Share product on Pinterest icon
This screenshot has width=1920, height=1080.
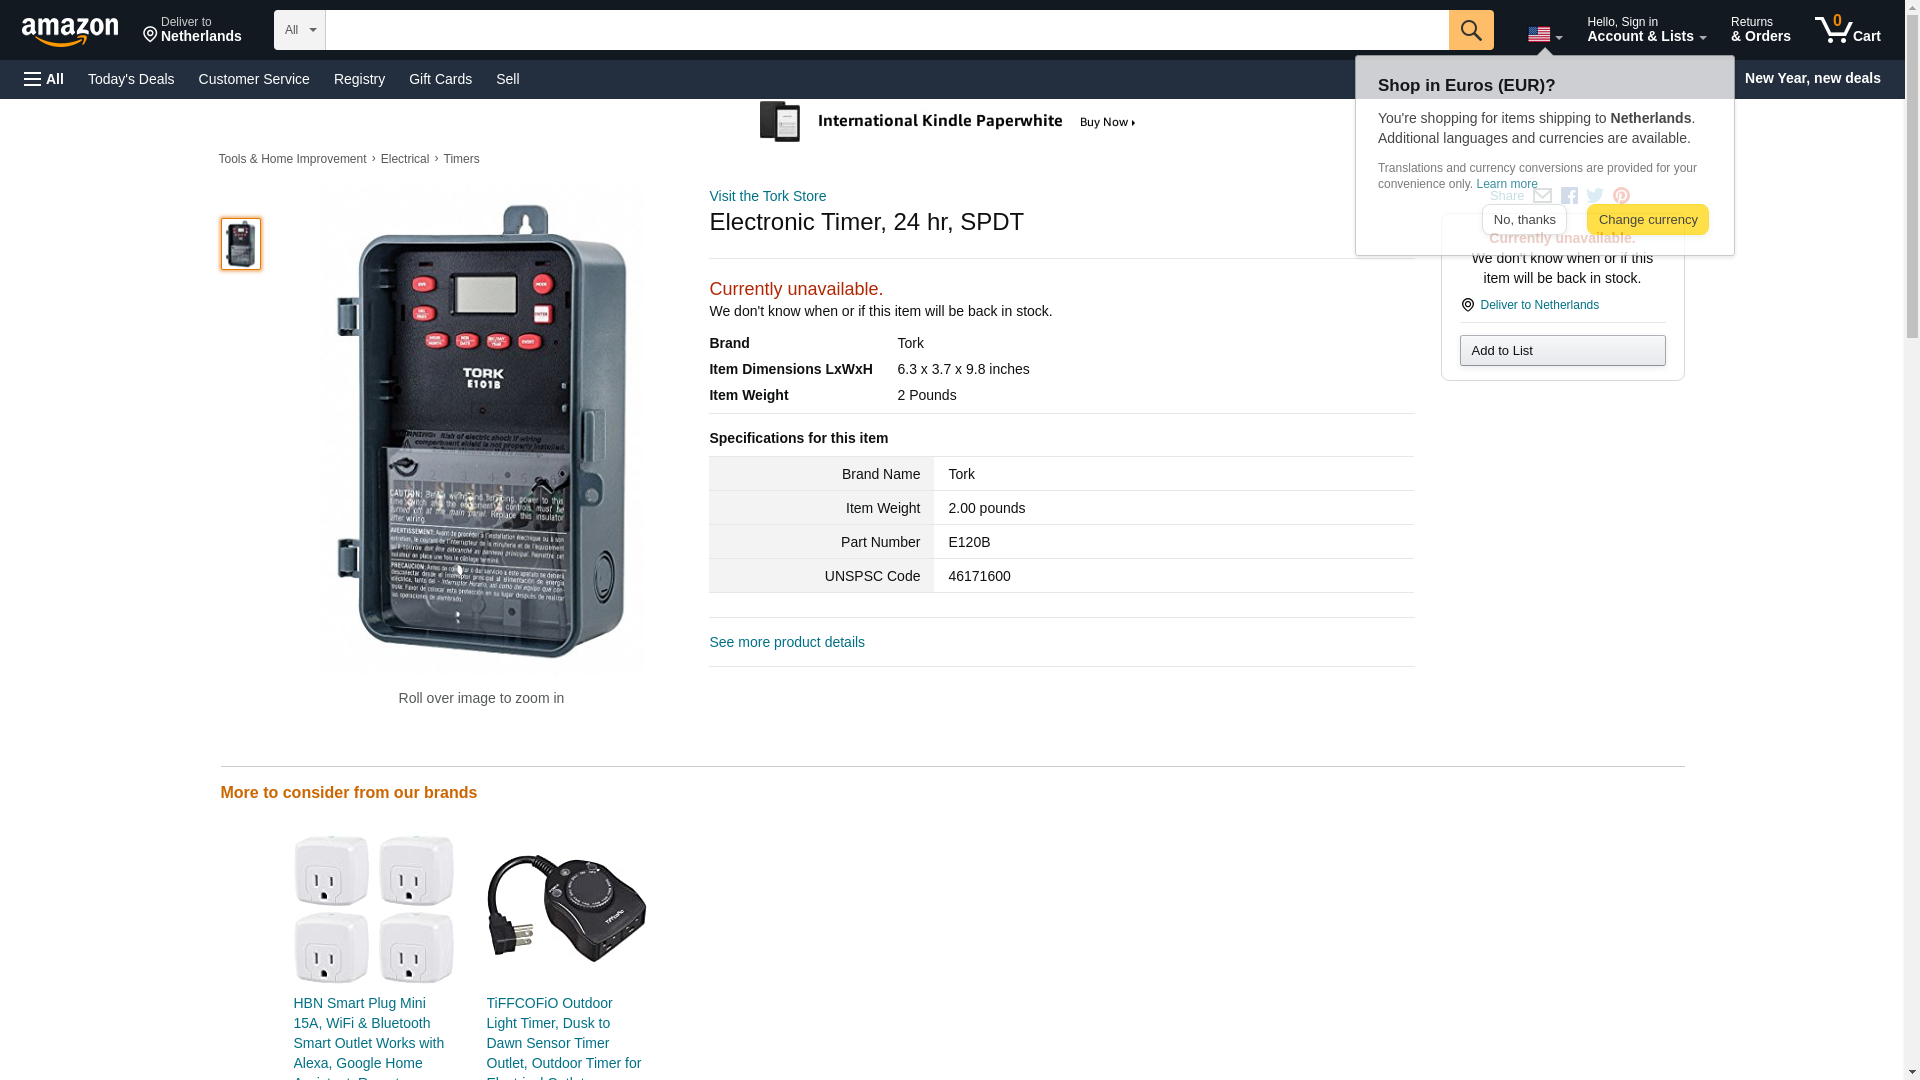[x=1621, y=196]
